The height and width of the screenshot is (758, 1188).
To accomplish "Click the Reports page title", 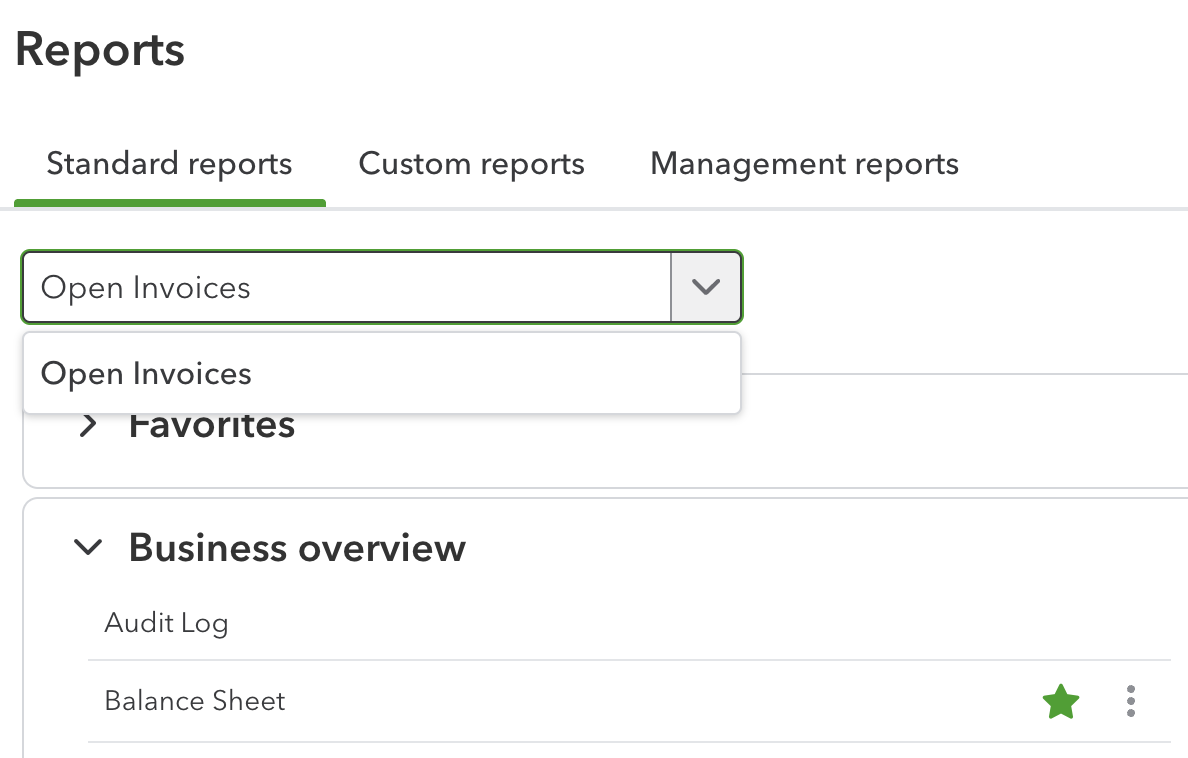I will pos(100,50).
